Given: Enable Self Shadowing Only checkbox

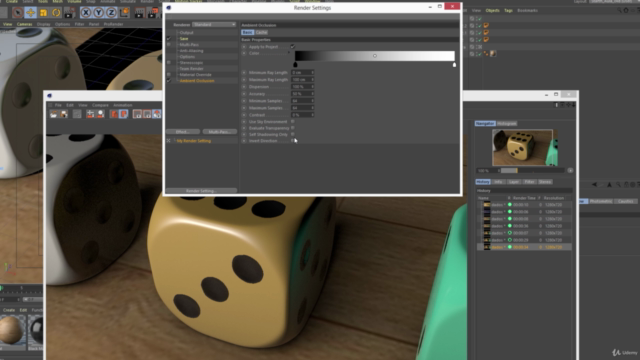Looking at the screenshot, I should tap(293, 134).
